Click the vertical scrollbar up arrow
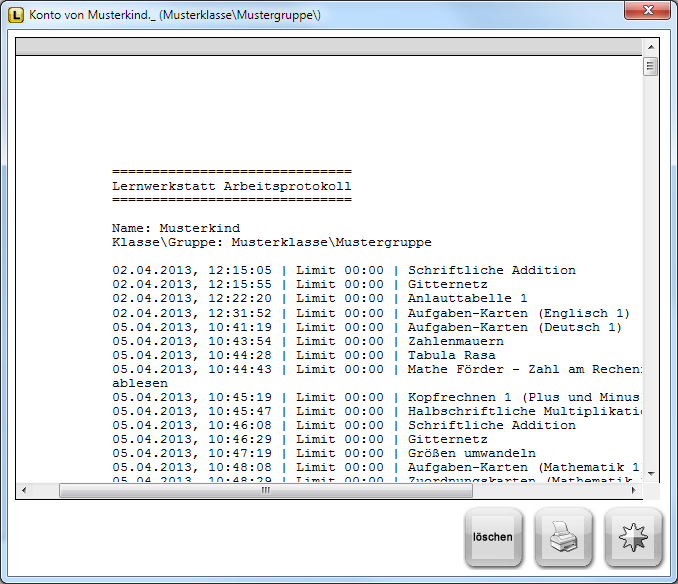The width and height of the screenshot is (678, 584). click(650, 46)
